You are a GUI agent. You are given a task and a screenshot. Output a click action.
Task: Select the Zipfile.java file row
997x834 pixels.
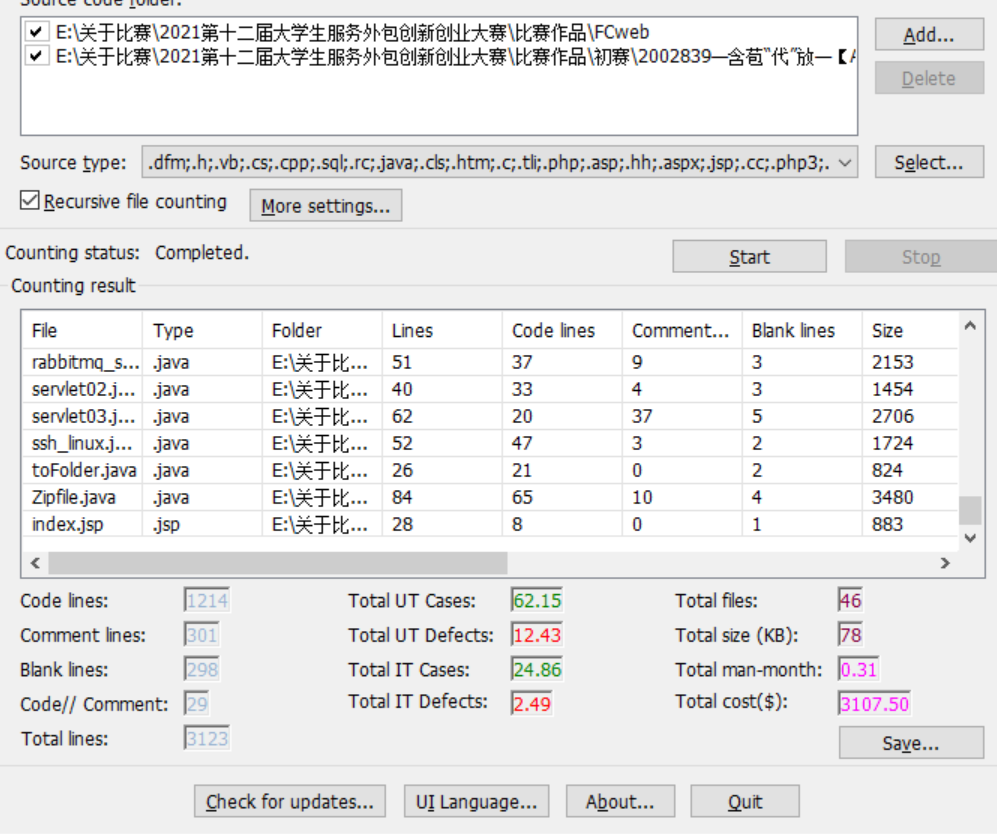click(490, 497)
